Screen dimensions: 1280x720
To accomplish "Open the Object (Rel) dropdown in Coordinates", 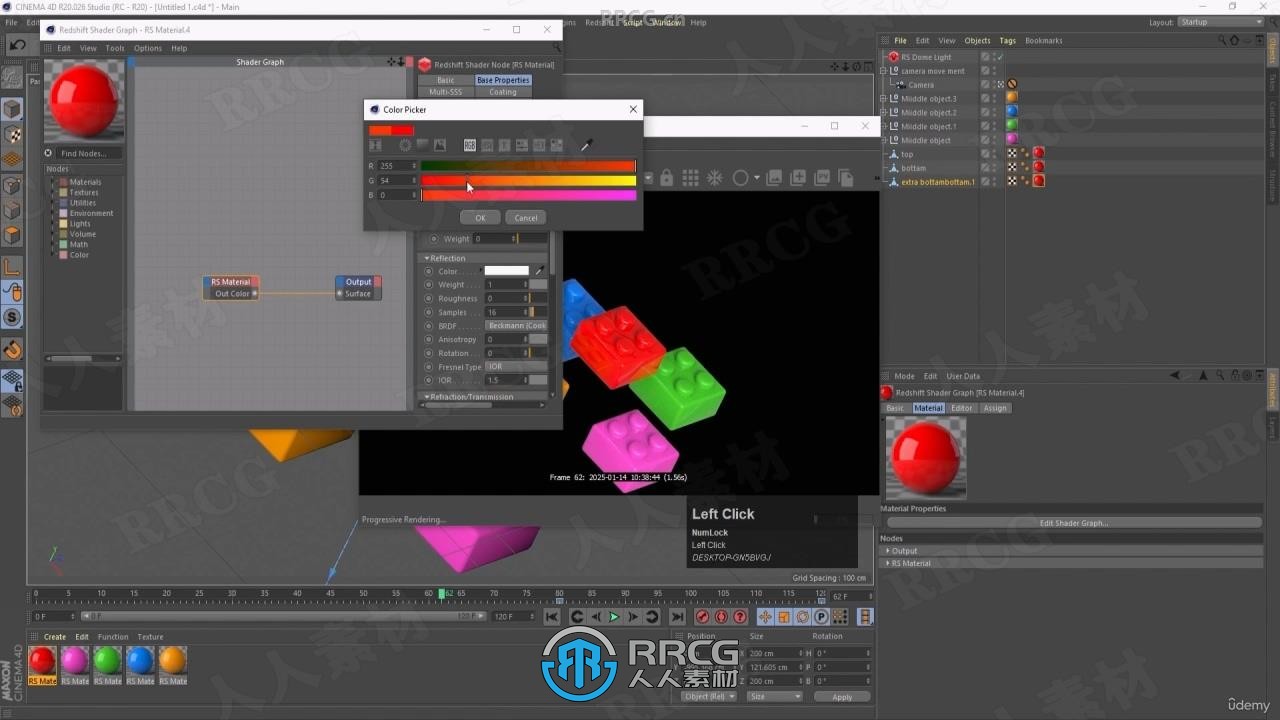I will click(709, 696).
